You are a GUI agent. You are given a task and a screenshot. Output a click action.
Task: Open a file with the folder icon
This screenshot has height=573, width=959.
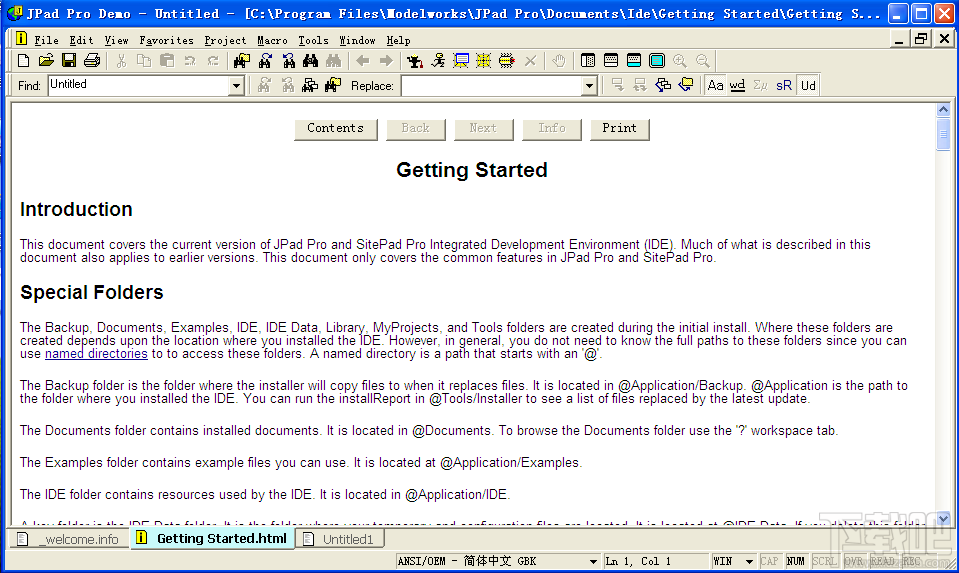click(x=46, y=61)
